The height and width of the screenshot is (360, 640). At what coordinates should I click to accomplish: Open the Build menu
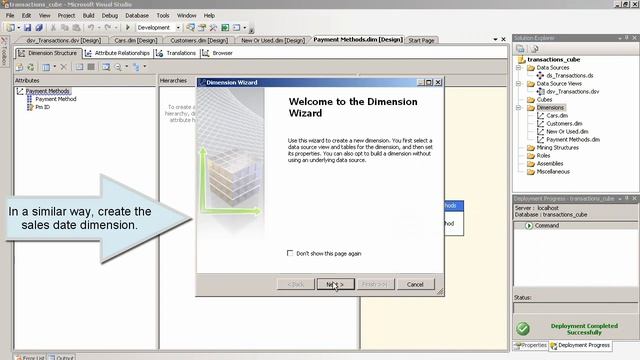88,16
